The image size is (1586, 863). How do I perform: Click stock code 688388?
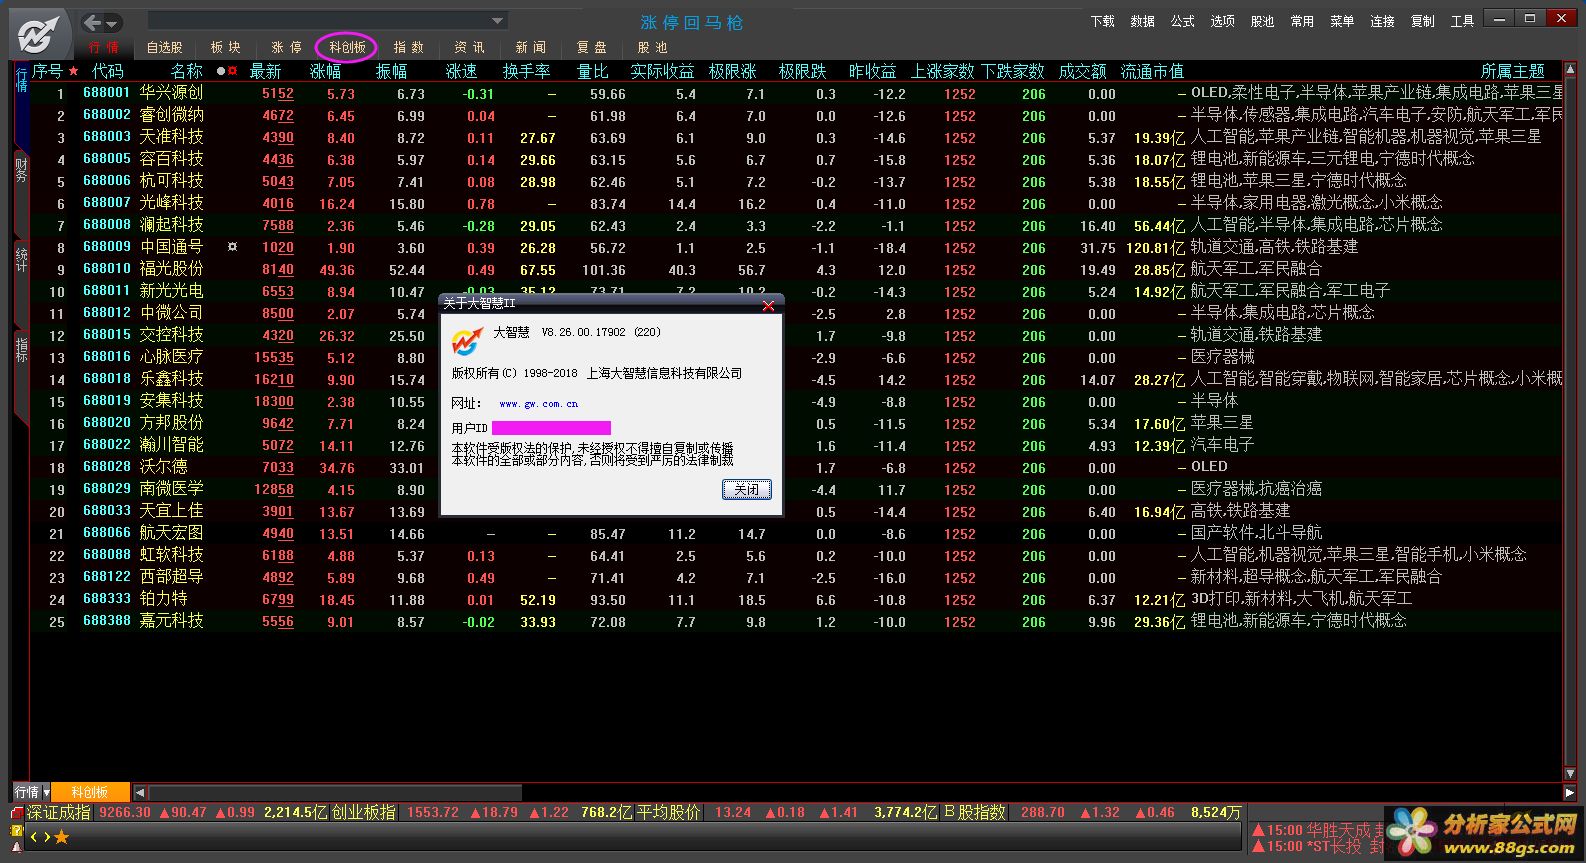[107, 621]
